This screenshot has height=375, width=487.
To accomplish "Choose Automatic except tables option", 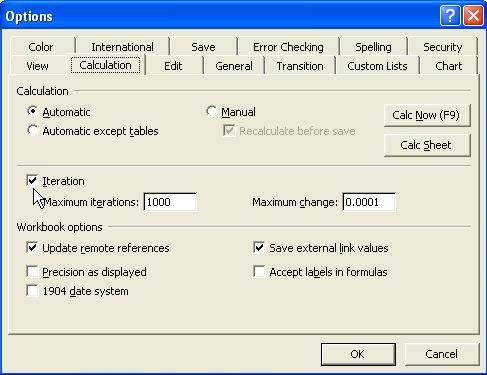I will click(x=32, y=130).
